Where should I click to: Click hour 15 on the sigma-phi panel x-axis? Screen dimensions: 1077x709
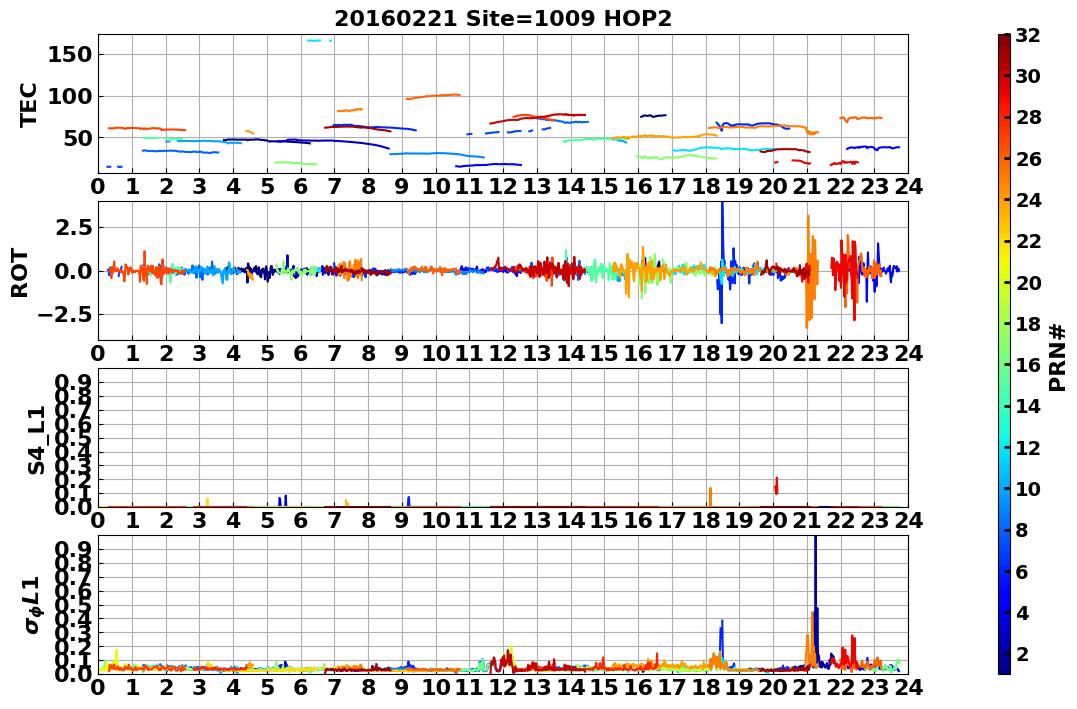[604, 687]
